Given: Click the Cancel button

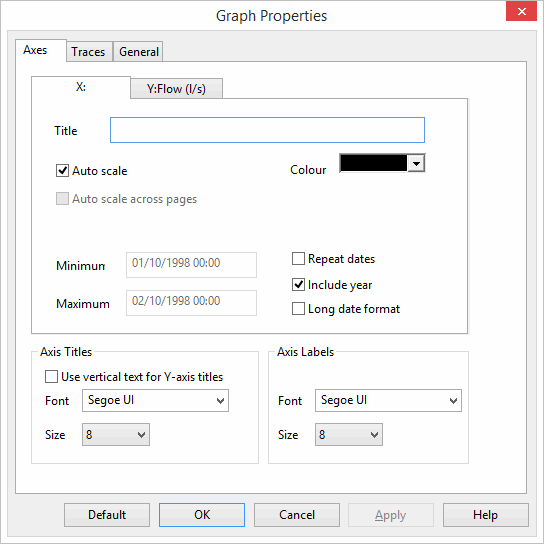Looking at the screenshot, I should (x=297, y=515).
